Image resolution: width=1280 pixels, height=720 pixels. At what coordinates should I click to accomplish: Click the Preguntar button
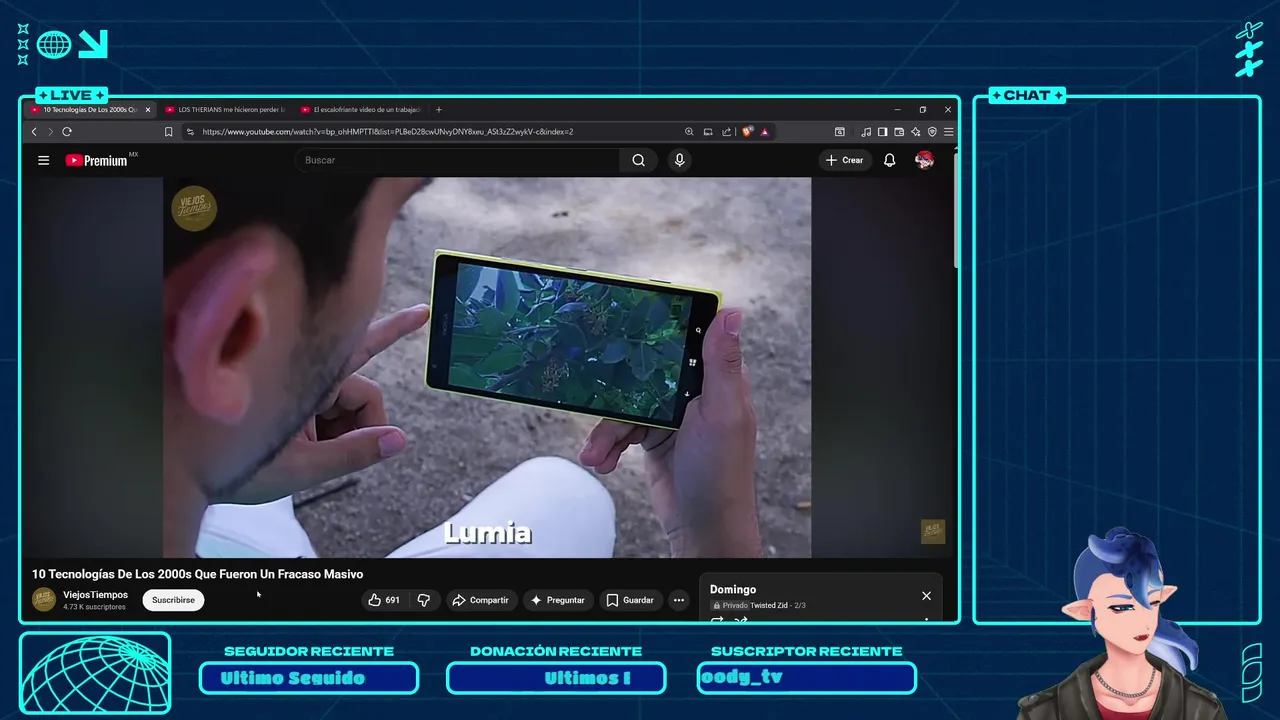point(557,600)
